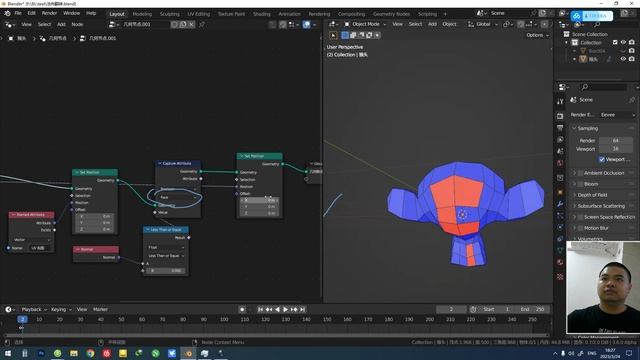Toggle the node editor overlay icon
640x360 pixels.
307,24
